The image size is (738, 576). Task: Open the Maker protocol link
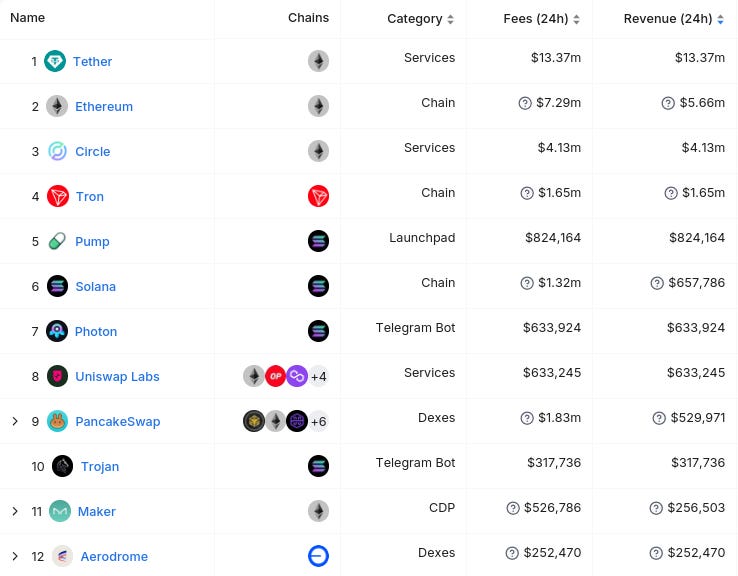coord(96,511)
